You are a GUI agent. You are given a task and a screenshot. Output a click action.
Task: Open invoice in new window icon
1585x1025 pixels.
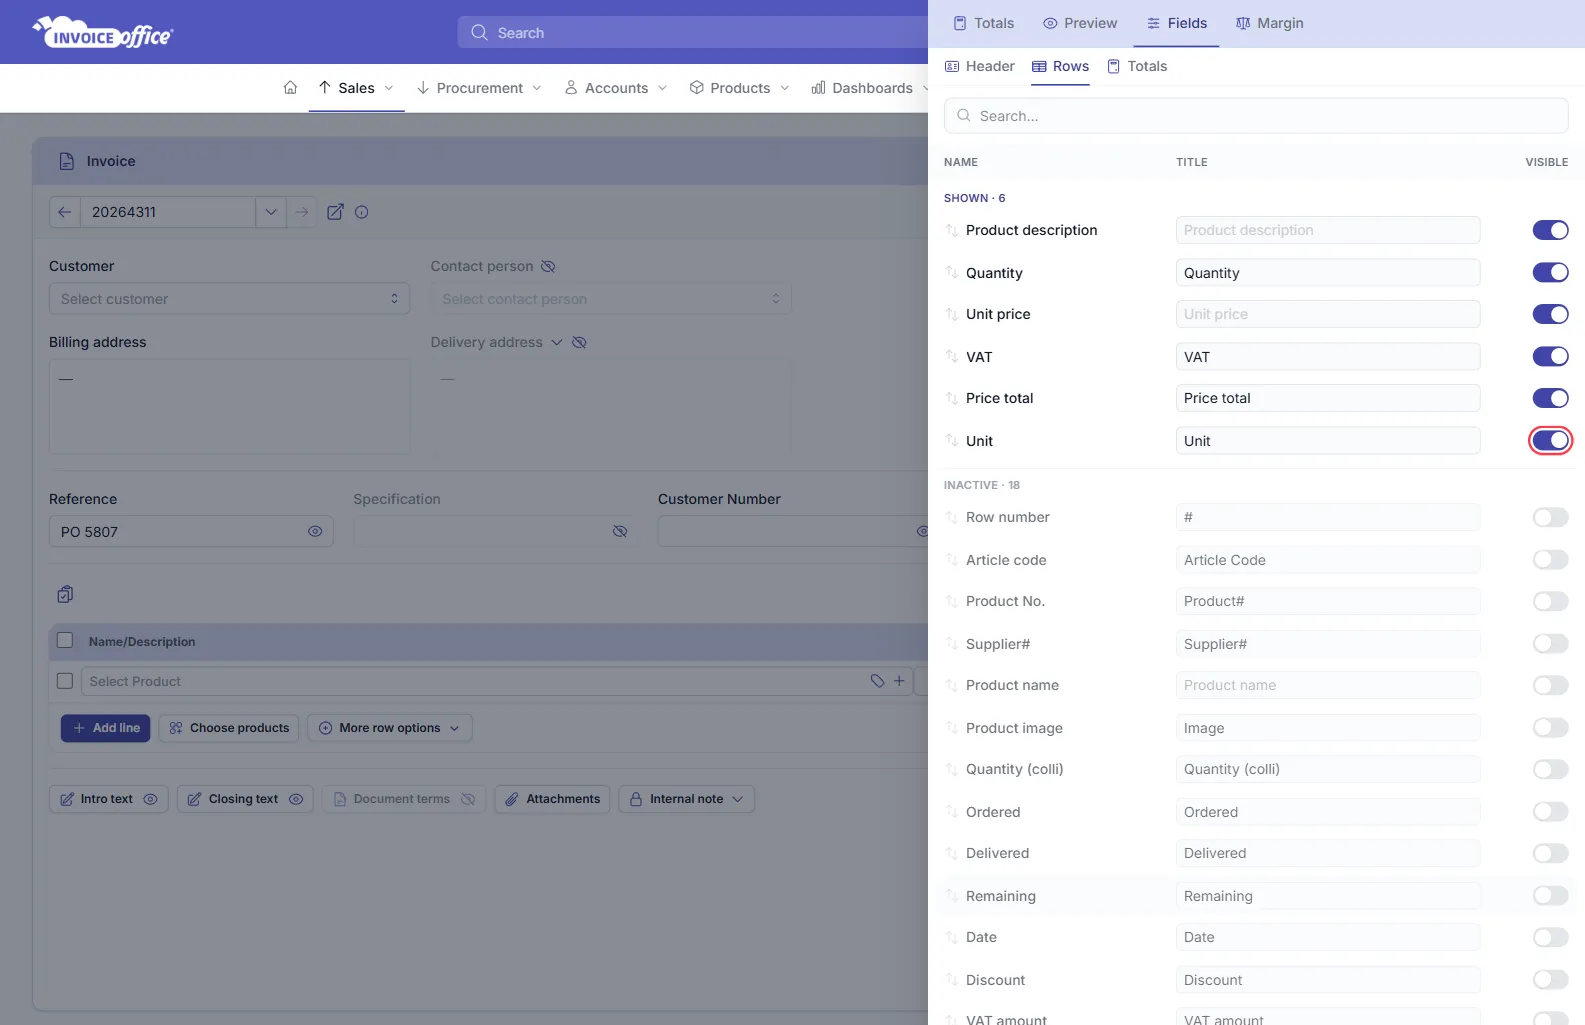[x=336, y=212]
